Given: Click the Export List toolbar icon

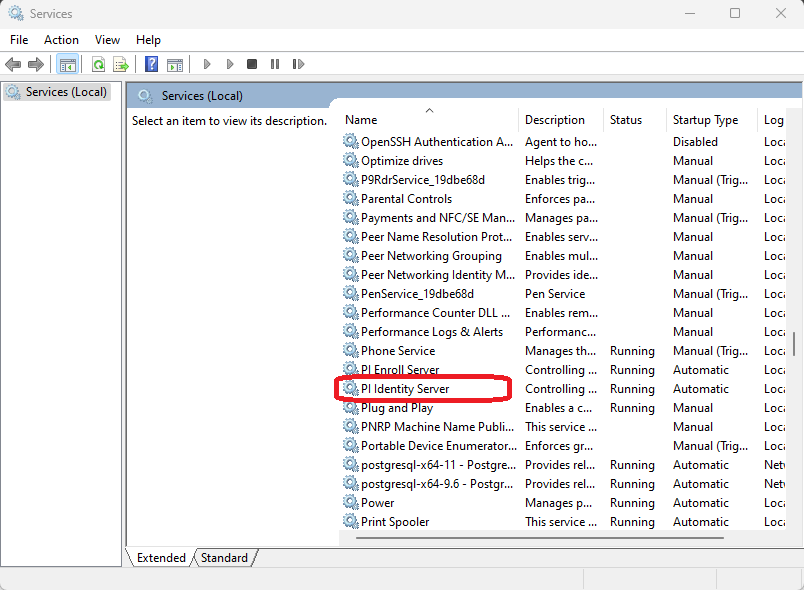Looking at the screenshot, I should 121,65.
